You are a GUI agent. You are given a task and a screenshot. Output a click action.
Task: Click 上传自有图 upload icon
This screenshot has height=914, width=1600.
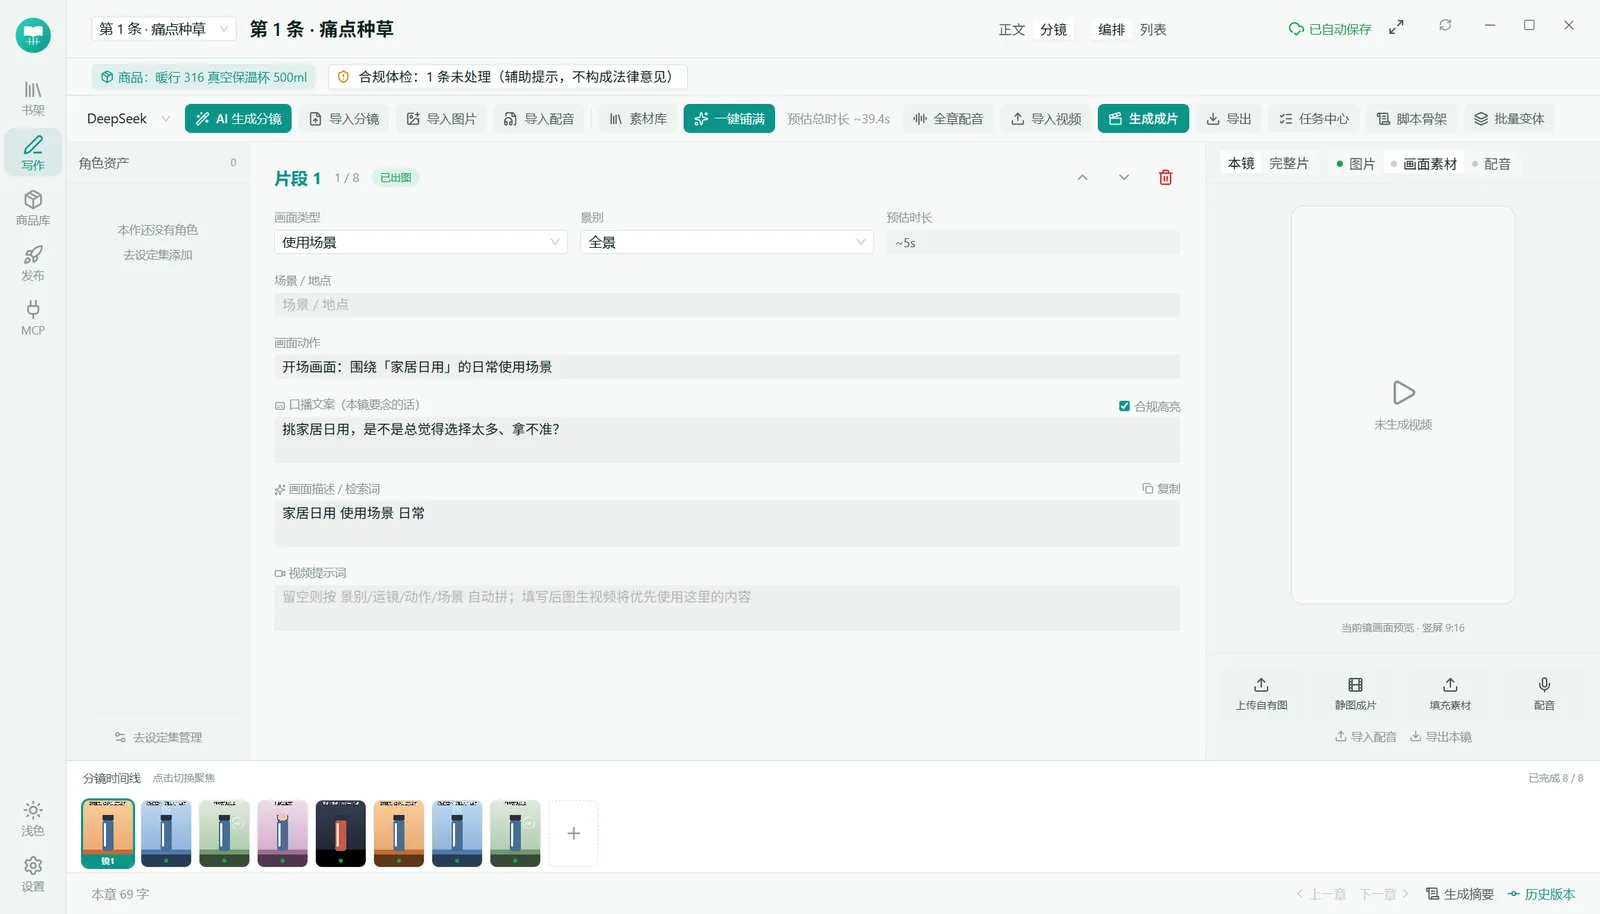(x=1261, y=693)
